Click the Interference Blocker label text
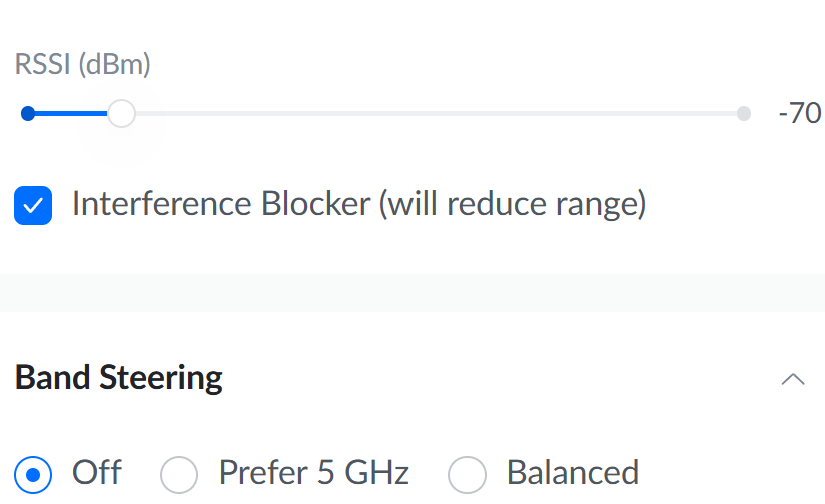 [x=220, y=204]
